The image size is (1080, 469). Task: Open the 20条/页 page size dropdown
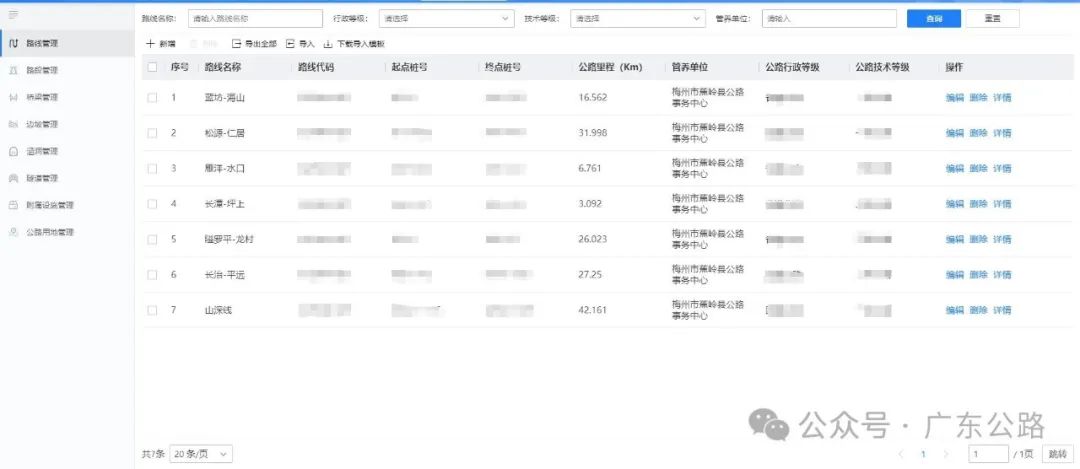pos(200,454)
